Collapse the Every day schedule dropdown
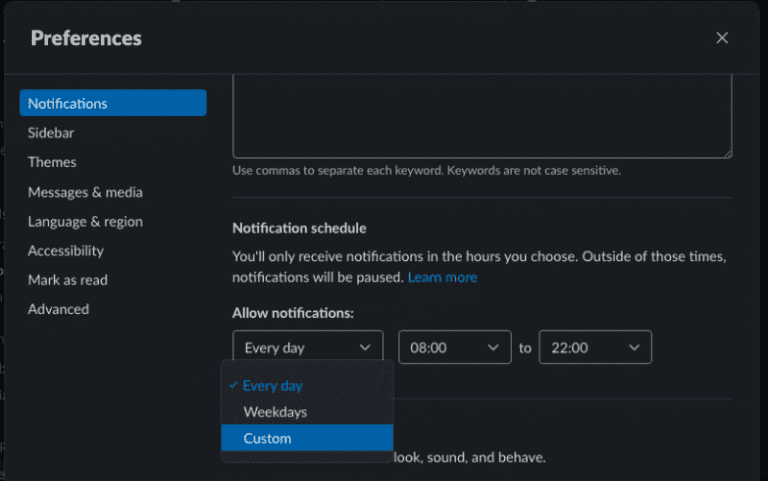This screenshot has width=768, height=481. pyautogui.click(x=307, y=348)
